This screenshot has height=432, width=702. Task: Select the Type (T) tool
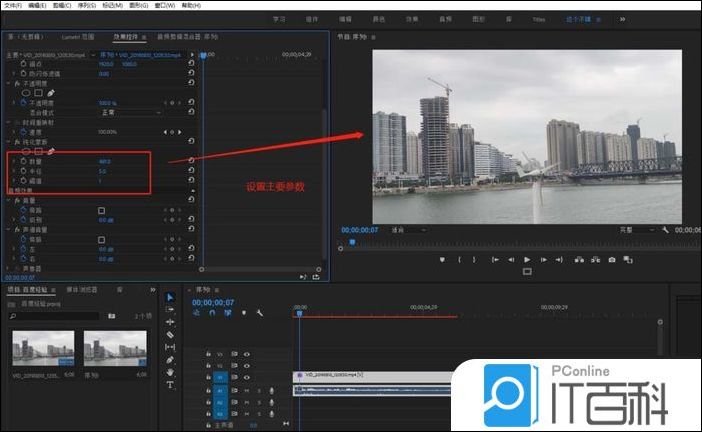pyautogui.click(x=170, y=384)
